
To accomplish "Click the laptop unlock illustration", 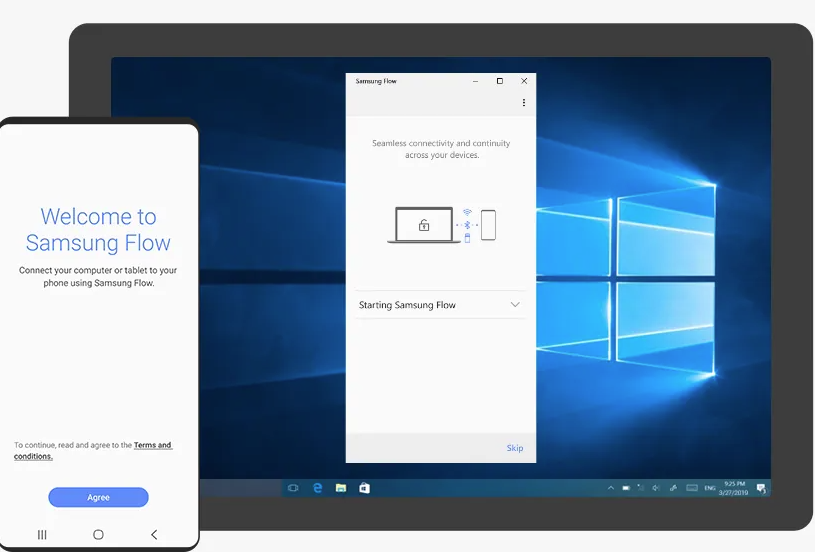I will coord(423,225).
